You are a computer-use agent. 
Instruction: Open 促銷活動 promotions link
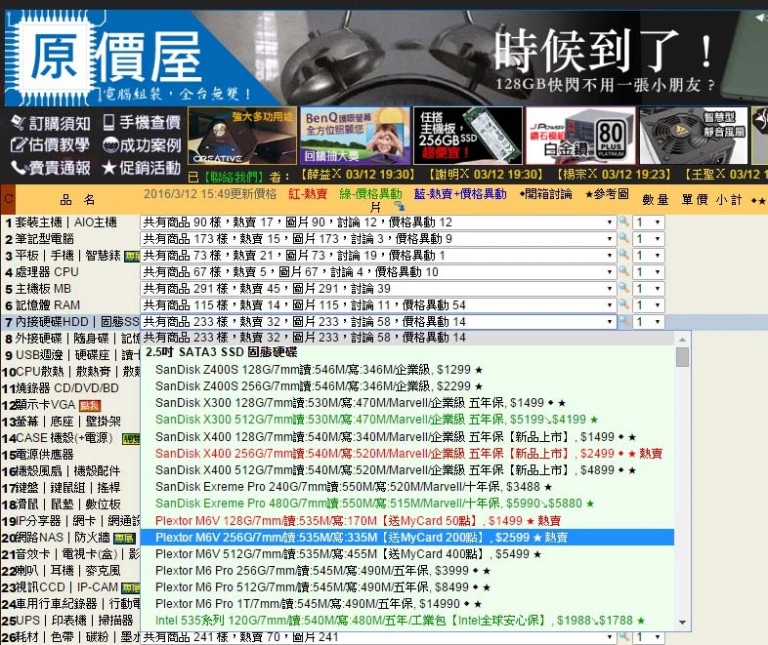[142, 167]
